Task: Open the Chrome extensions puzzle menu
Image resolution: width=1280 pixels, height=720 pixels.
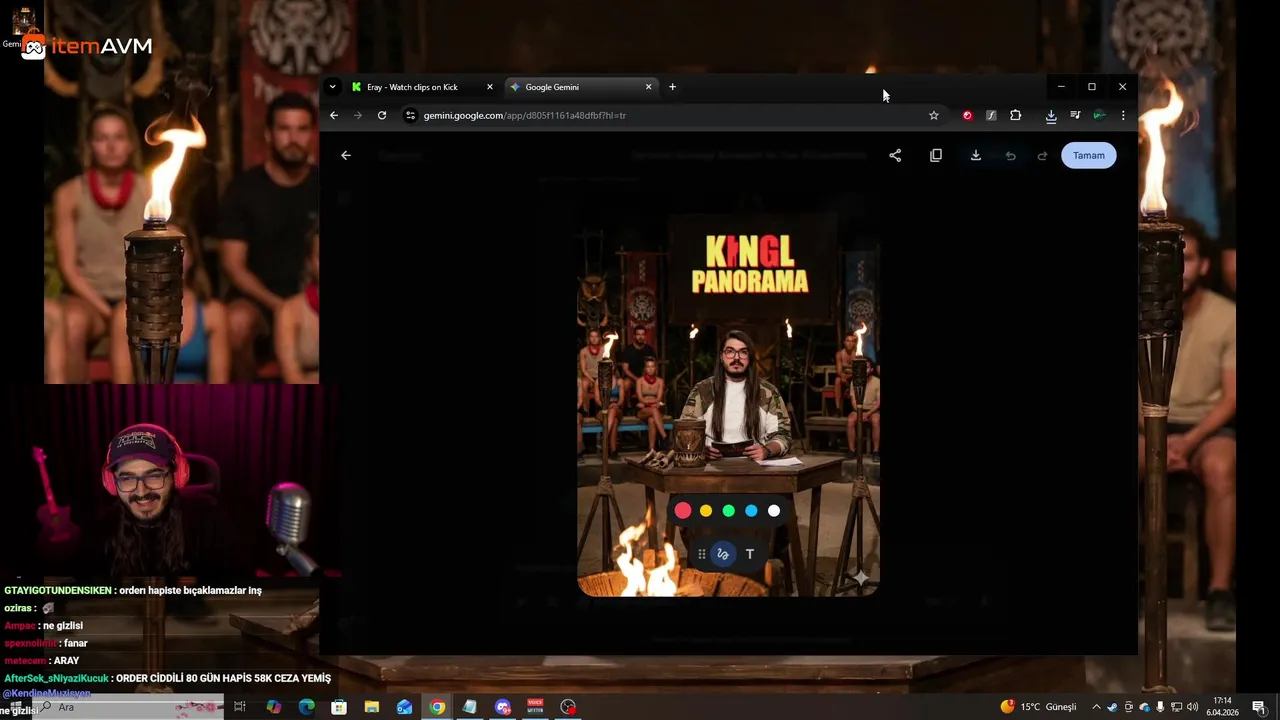Action: [1015, 115]
